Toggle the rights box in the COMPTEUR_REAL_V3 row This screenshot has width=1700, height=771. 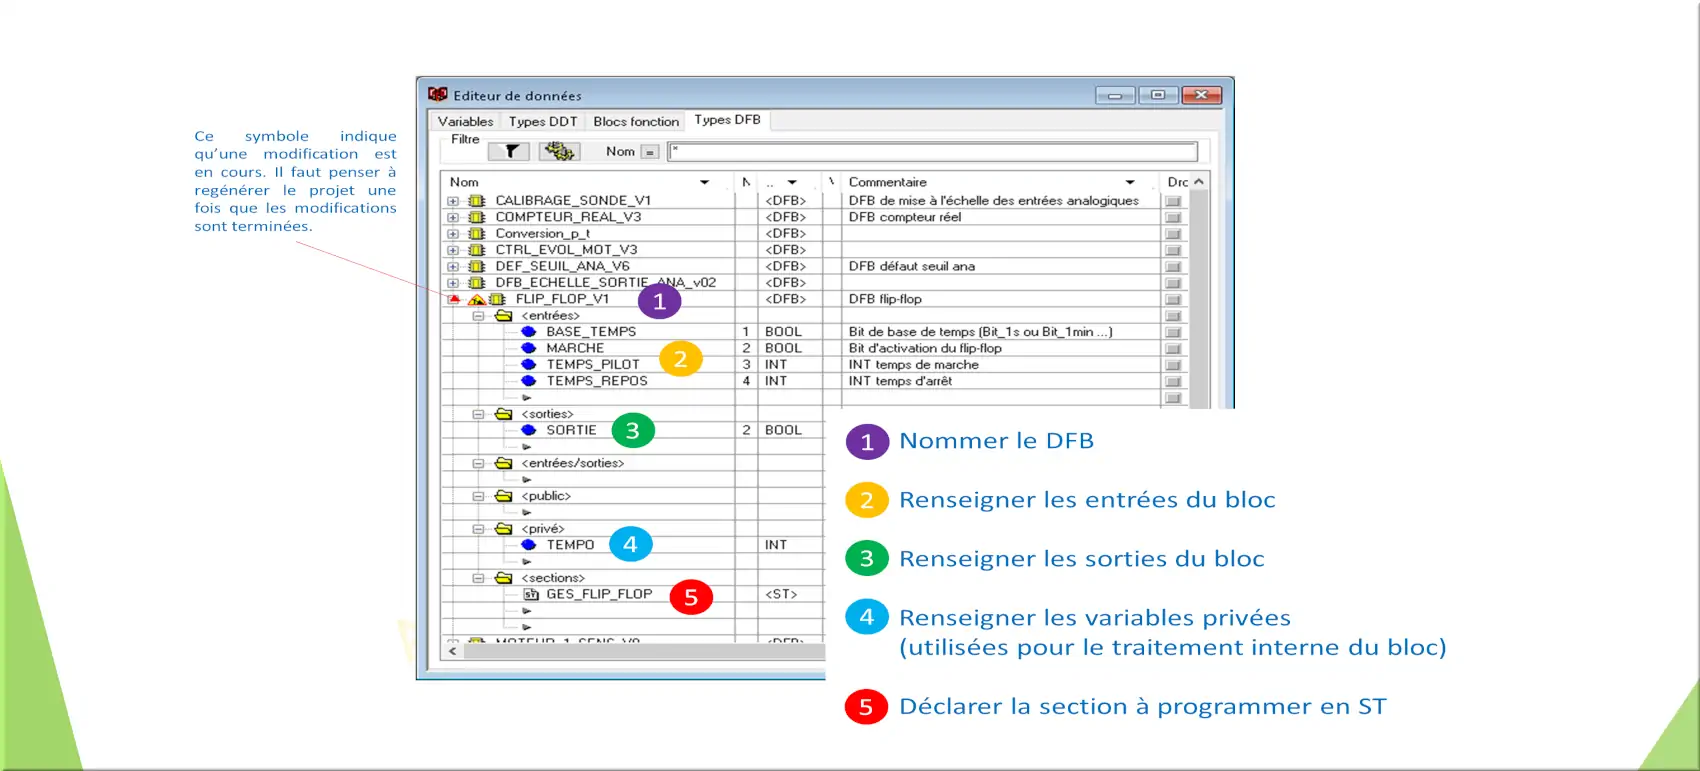[x=1173, y=217]
